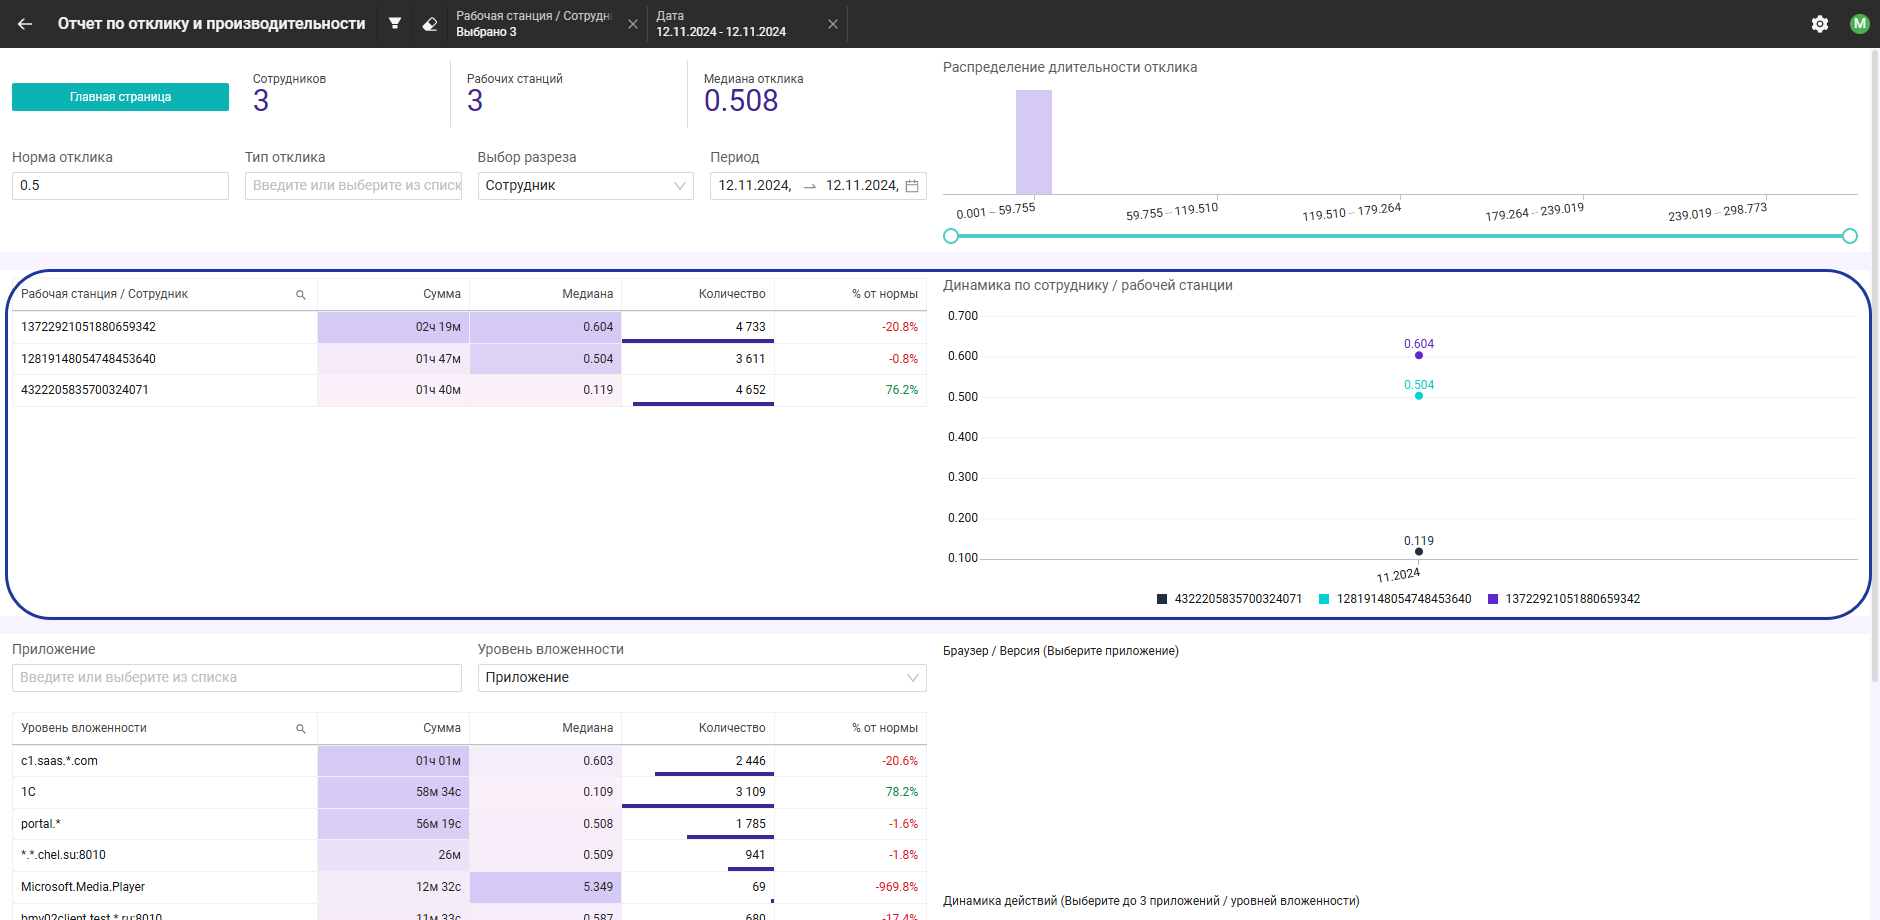Remove the Дата filter chip
This screenshot has height=920, width=1880.
(x=833, y=24)
